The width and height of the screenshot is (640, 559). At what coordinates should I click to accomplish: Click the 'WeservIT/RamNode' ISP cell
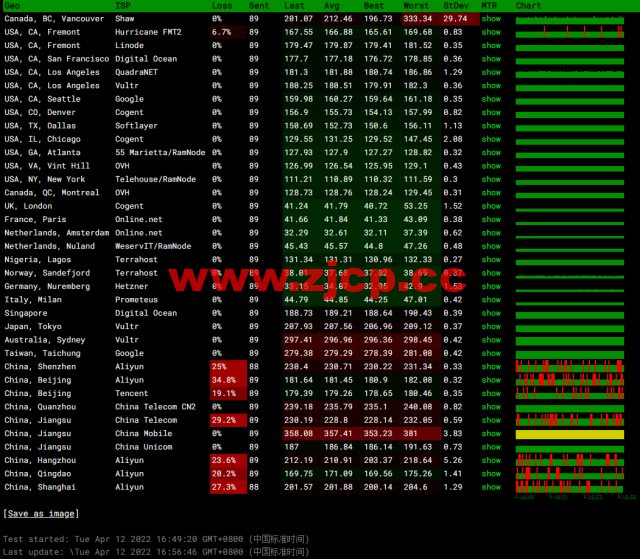click(x=153, y=246)
